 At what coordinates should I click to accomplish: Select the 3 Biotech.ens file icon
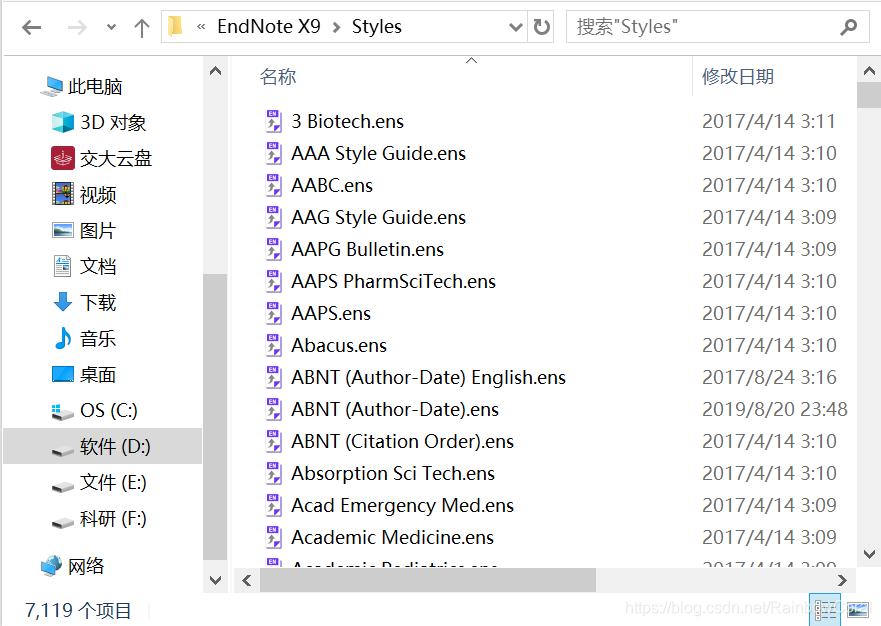[x=273, y=121]
